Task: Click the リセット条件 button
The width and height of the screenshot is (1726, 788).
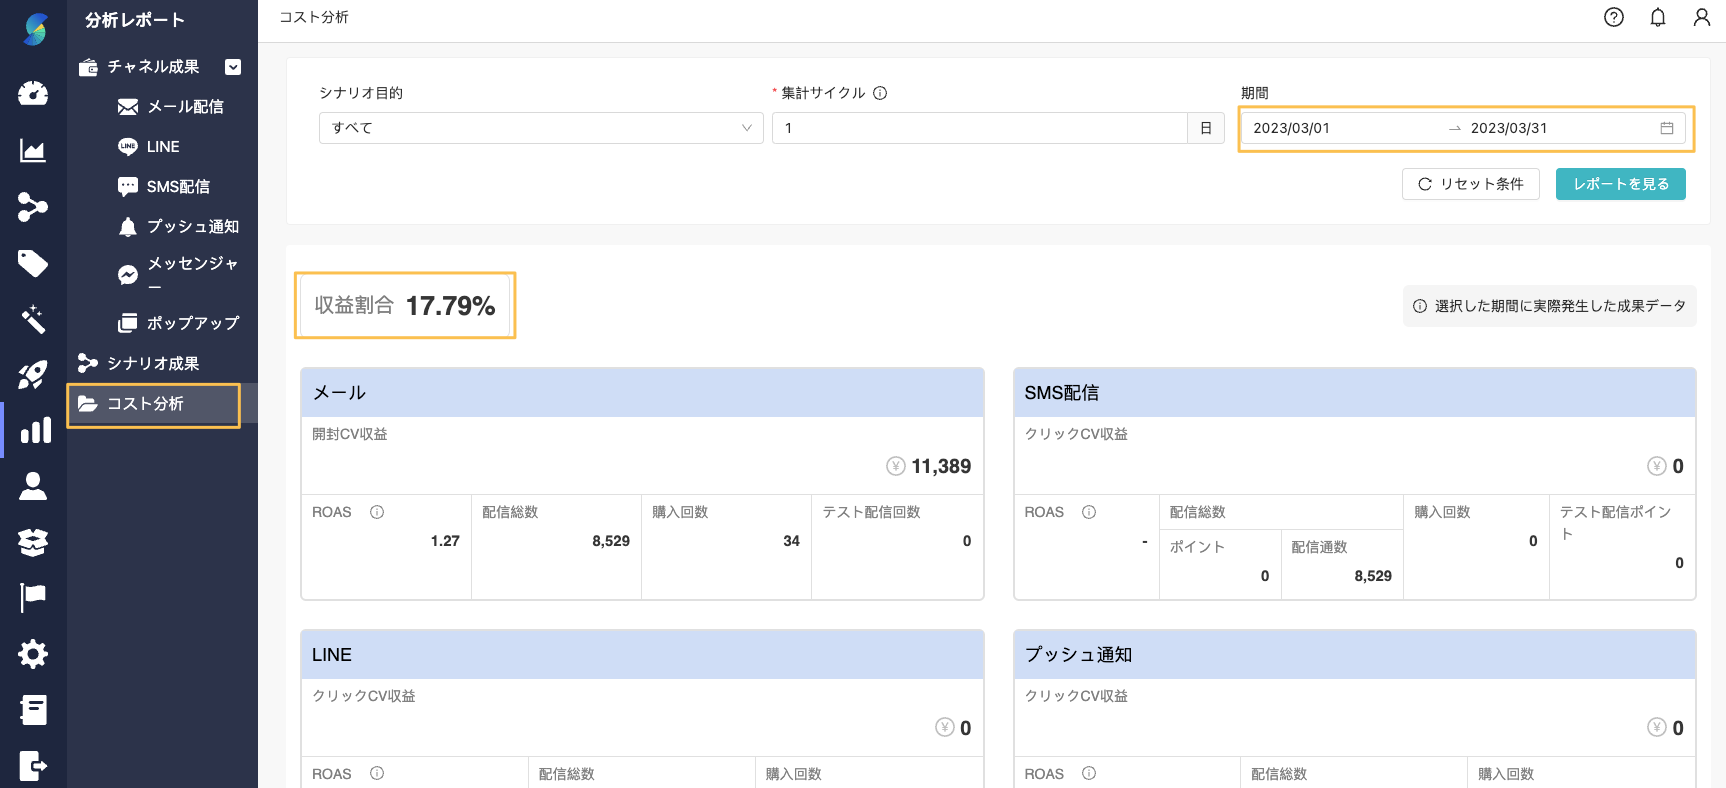Action: tap(1470, 184)
